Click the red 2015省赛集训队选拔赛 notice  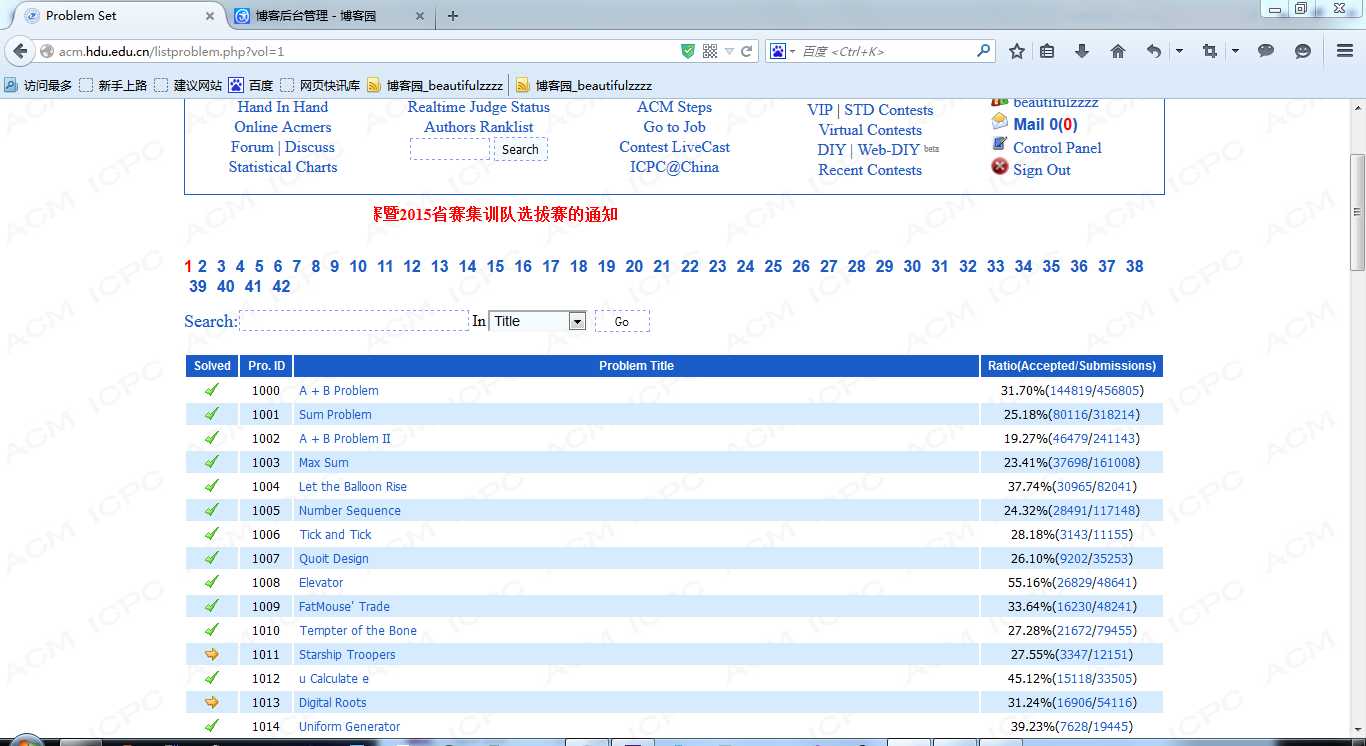[x=495, y=214]
